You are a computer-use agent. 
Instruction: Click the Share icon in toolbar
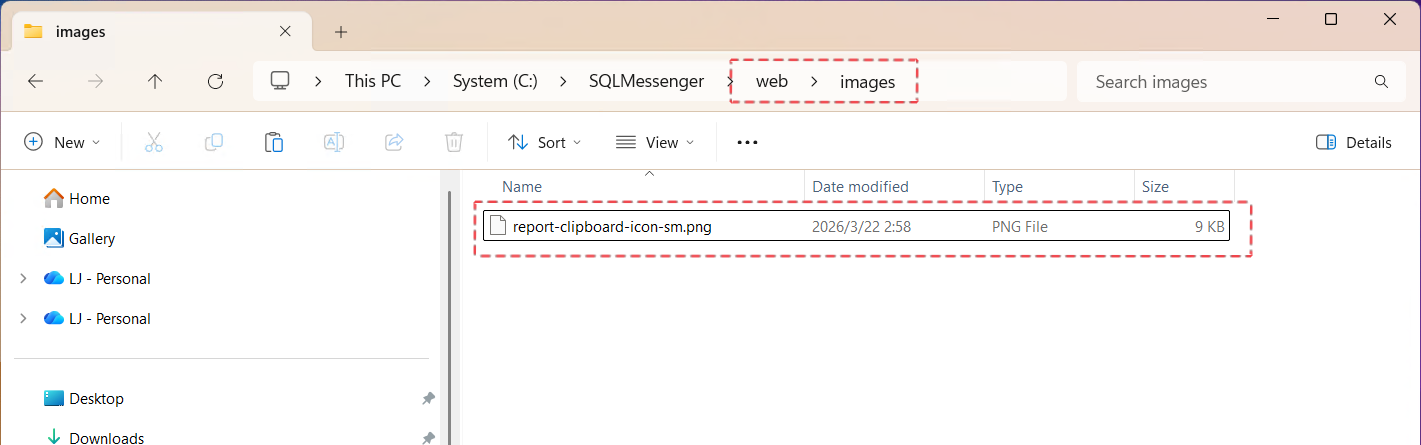[x=394, y=142]
